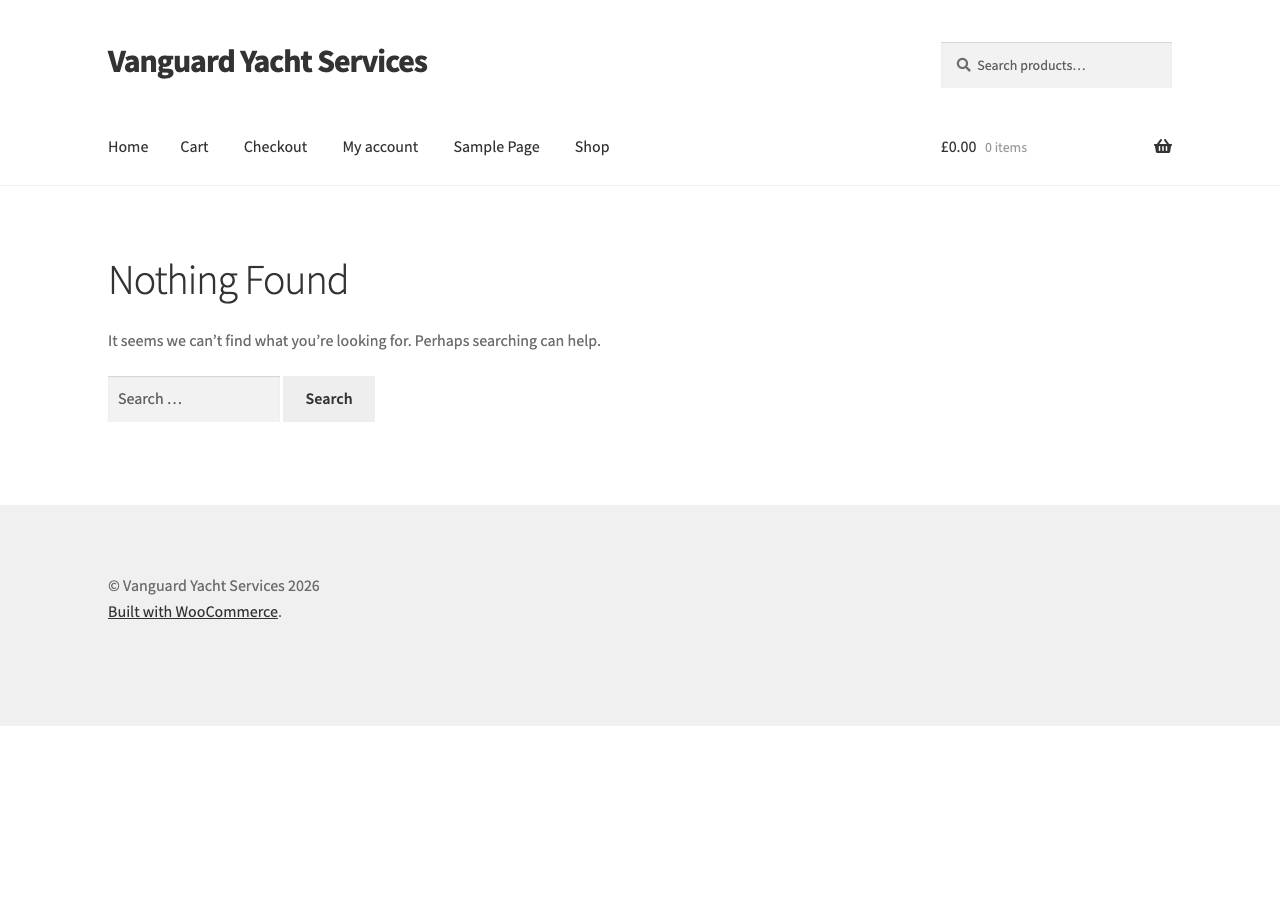Focus the Search products field in header
The width and height of the screenshot is (1280, 900).
coord(1056,65)
